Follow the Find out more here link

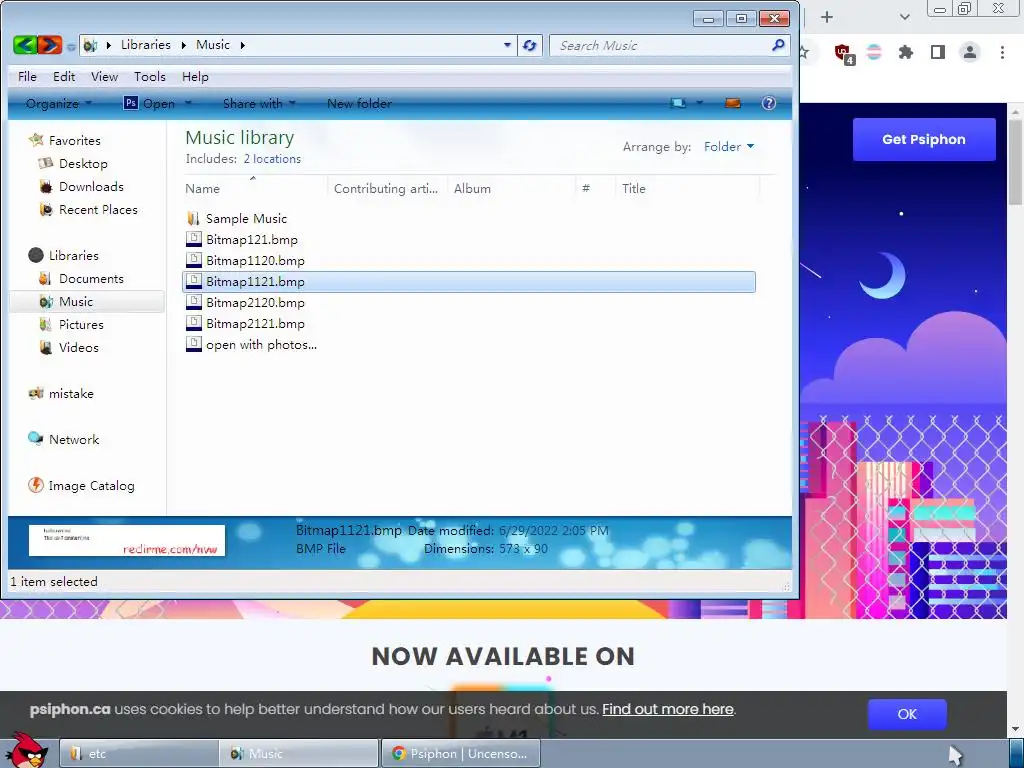667,709
